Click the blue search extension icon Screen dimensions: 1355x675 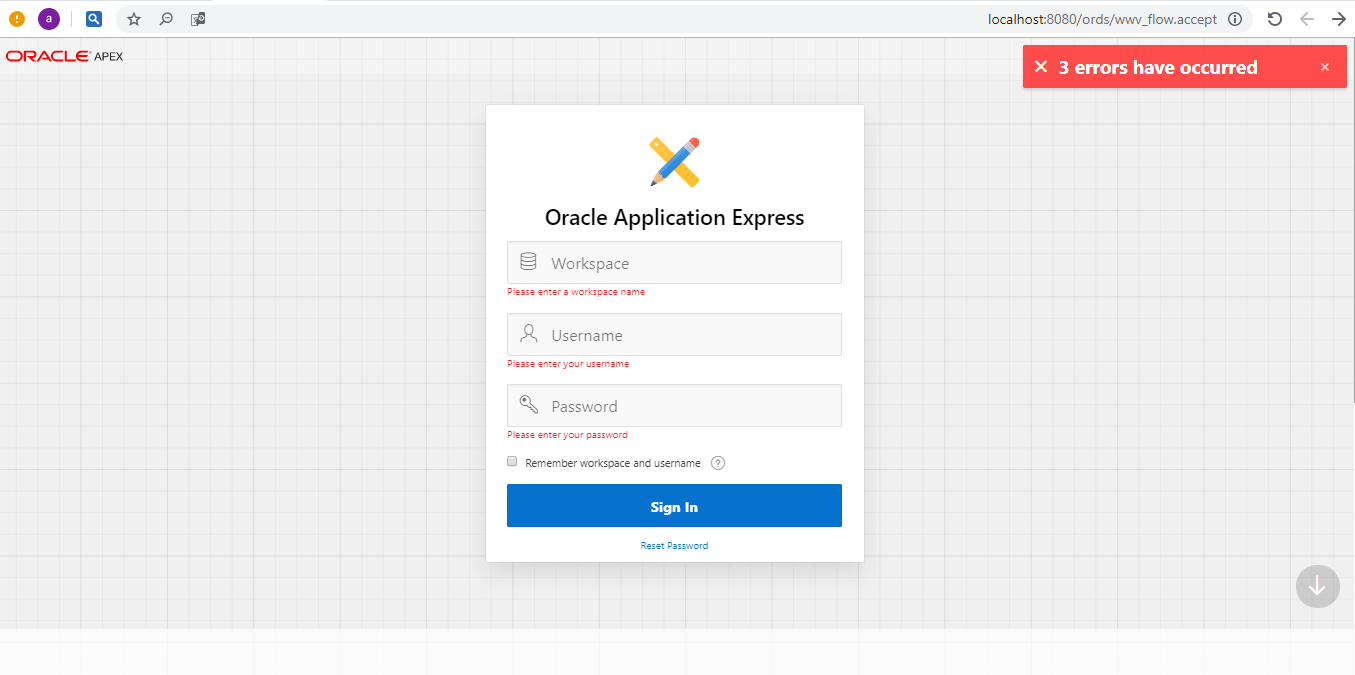point(93,19)
